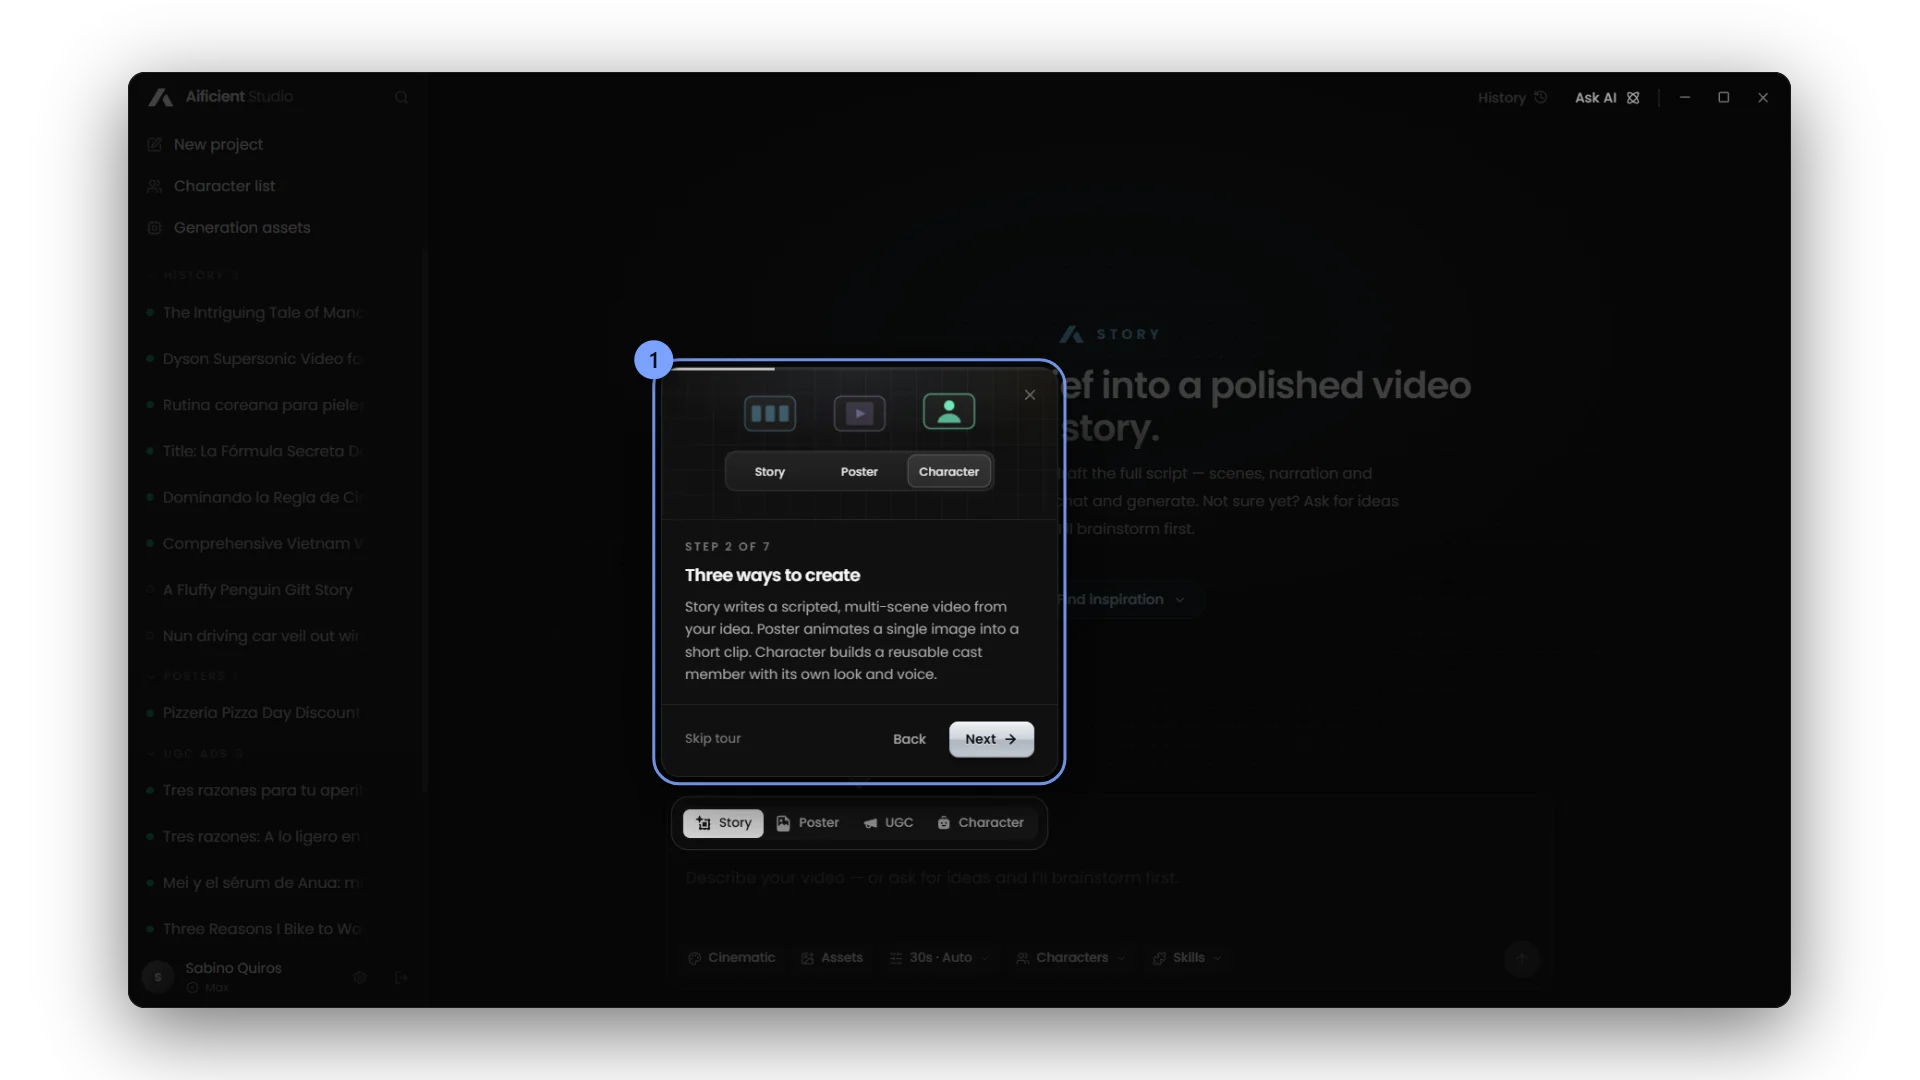Expand the Characters dropdown
The image size is (1920, 1080).
point(1071,958)
